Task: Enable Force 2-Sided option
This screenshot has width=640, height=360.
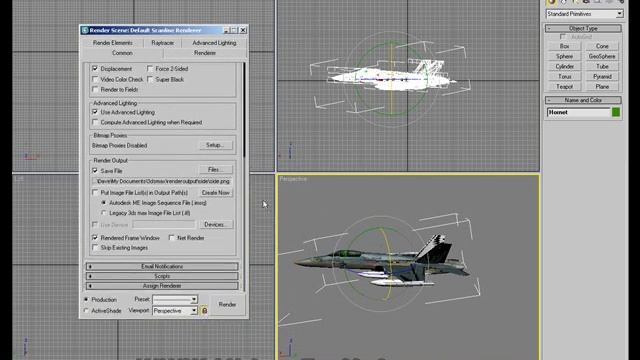Action: pyautogui.click(x=150, y=69)
